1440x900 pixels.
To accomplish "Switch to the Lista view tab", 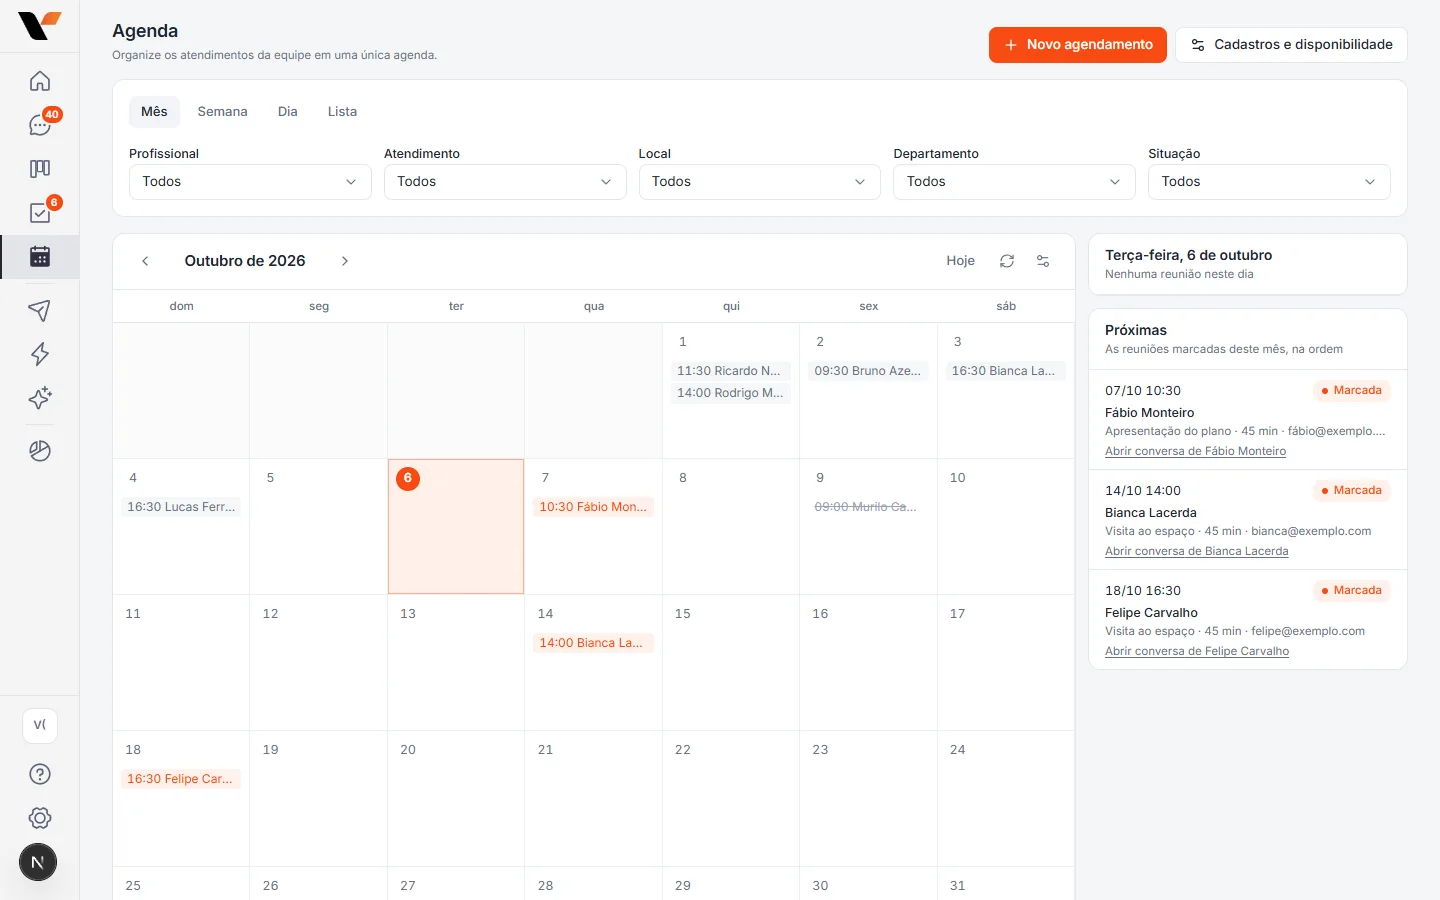I will pos(342,112).
